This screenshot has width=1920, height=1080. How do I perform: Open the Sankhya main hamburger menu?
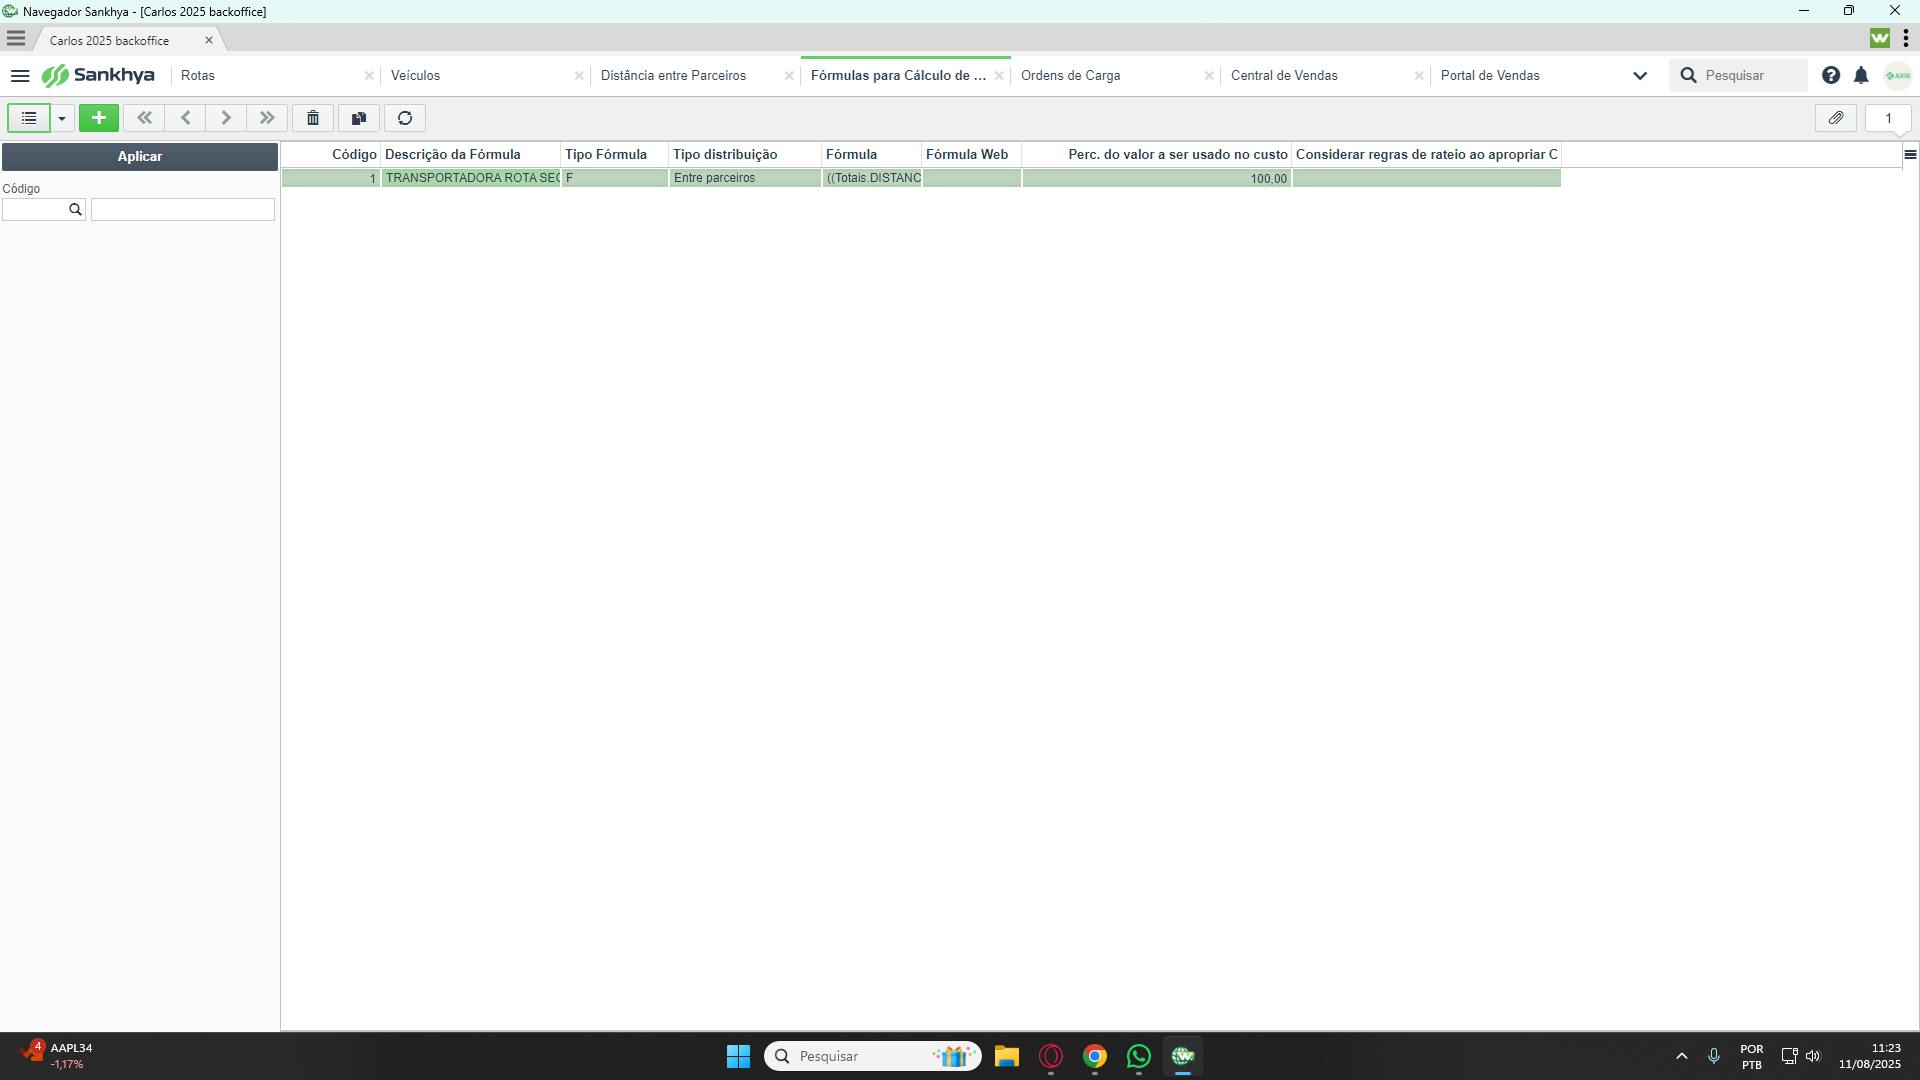pyautogui.click(x=19, y=76)
